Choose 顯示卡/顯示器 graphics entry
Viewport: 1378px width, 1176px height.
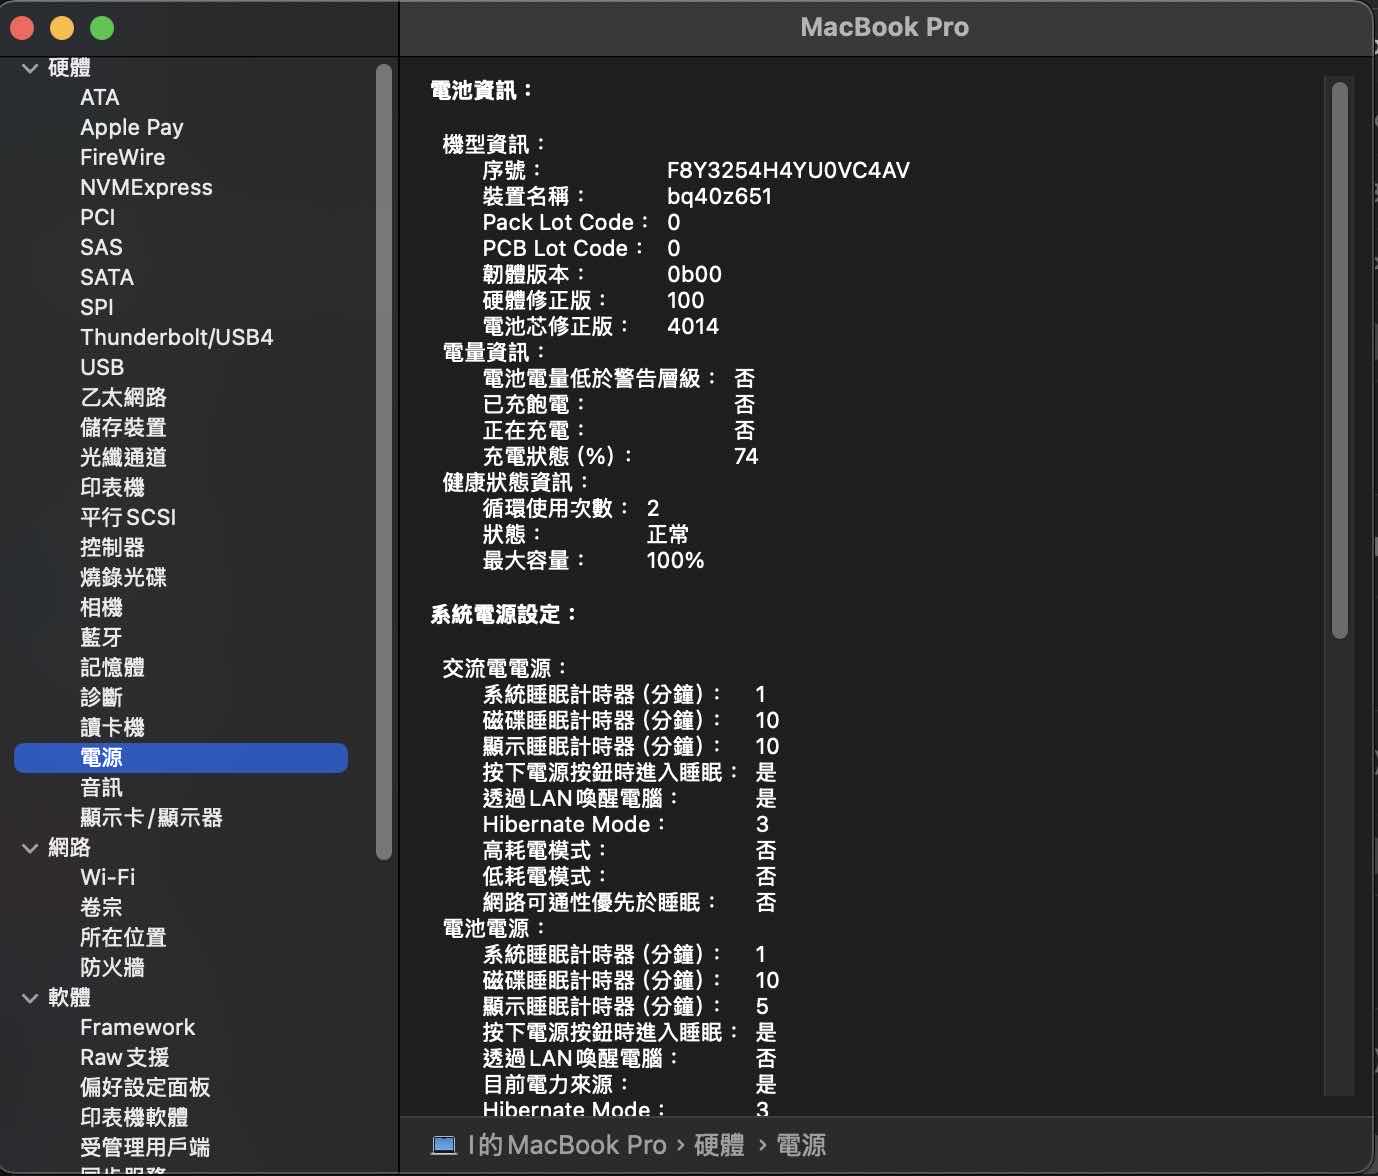tap(151, 817)
